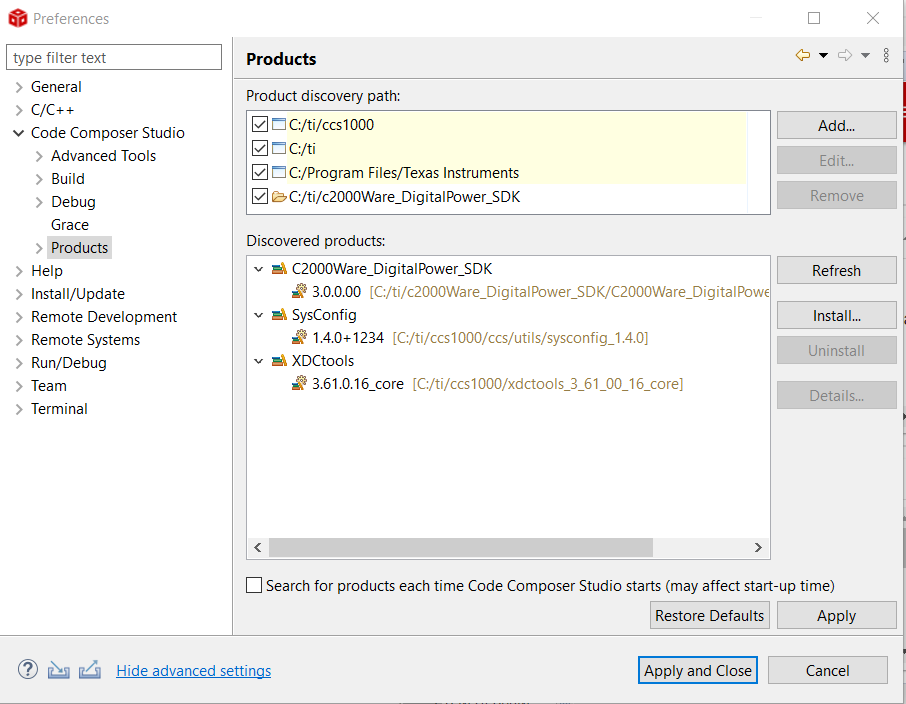Click the discovered products horizontal scrollbar

pyautogui.click(x=460, y=548)
